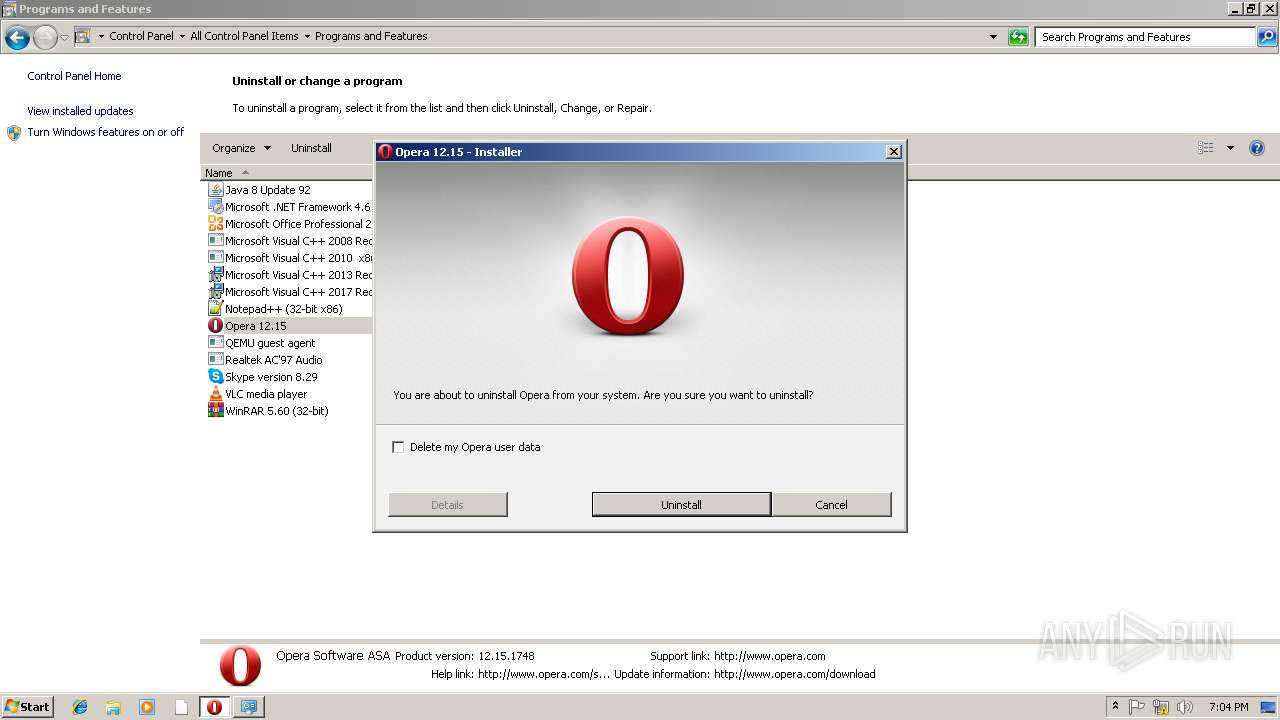Viewport: 1280px width, 720px height.
Task: Open the Start menu
Action: [28, 707]
